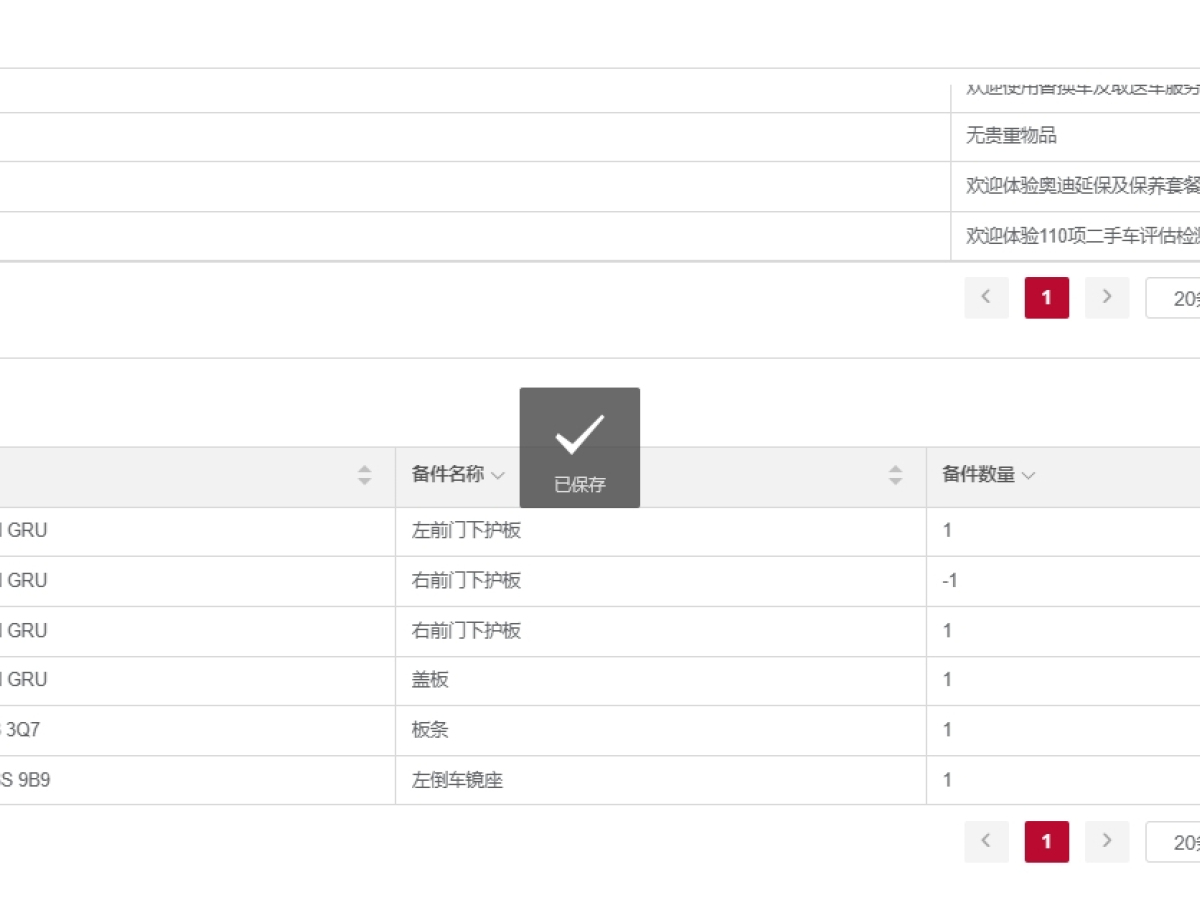
Task: Click the 备件数量 column header
Action: coord(978,475)
